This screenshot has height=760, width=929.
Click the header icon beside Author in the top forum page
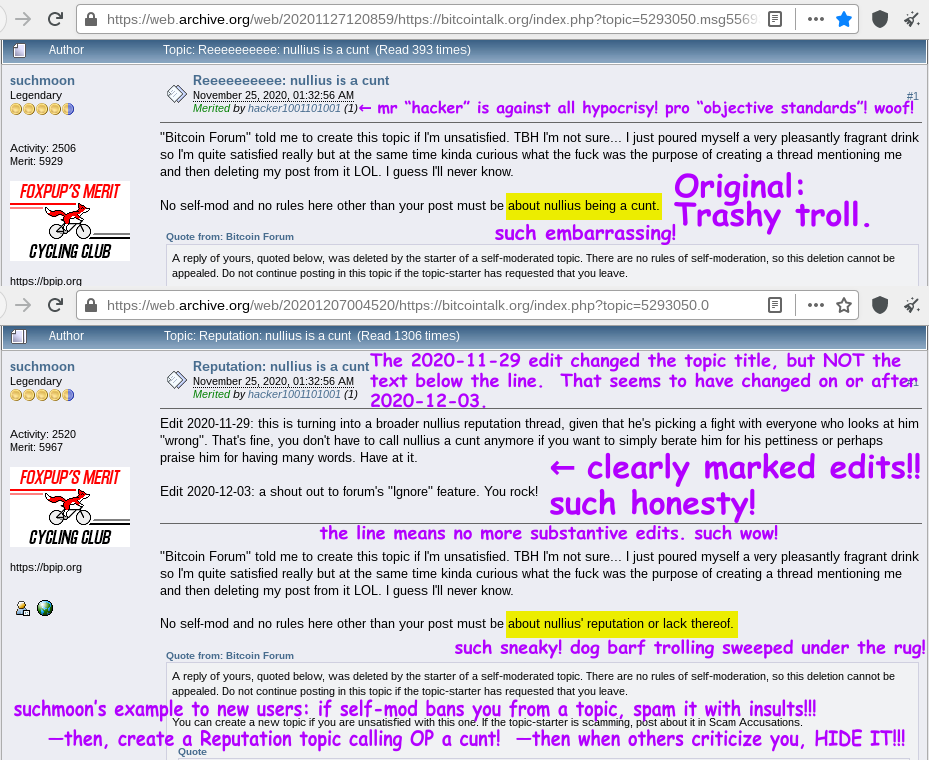point(19,50)
